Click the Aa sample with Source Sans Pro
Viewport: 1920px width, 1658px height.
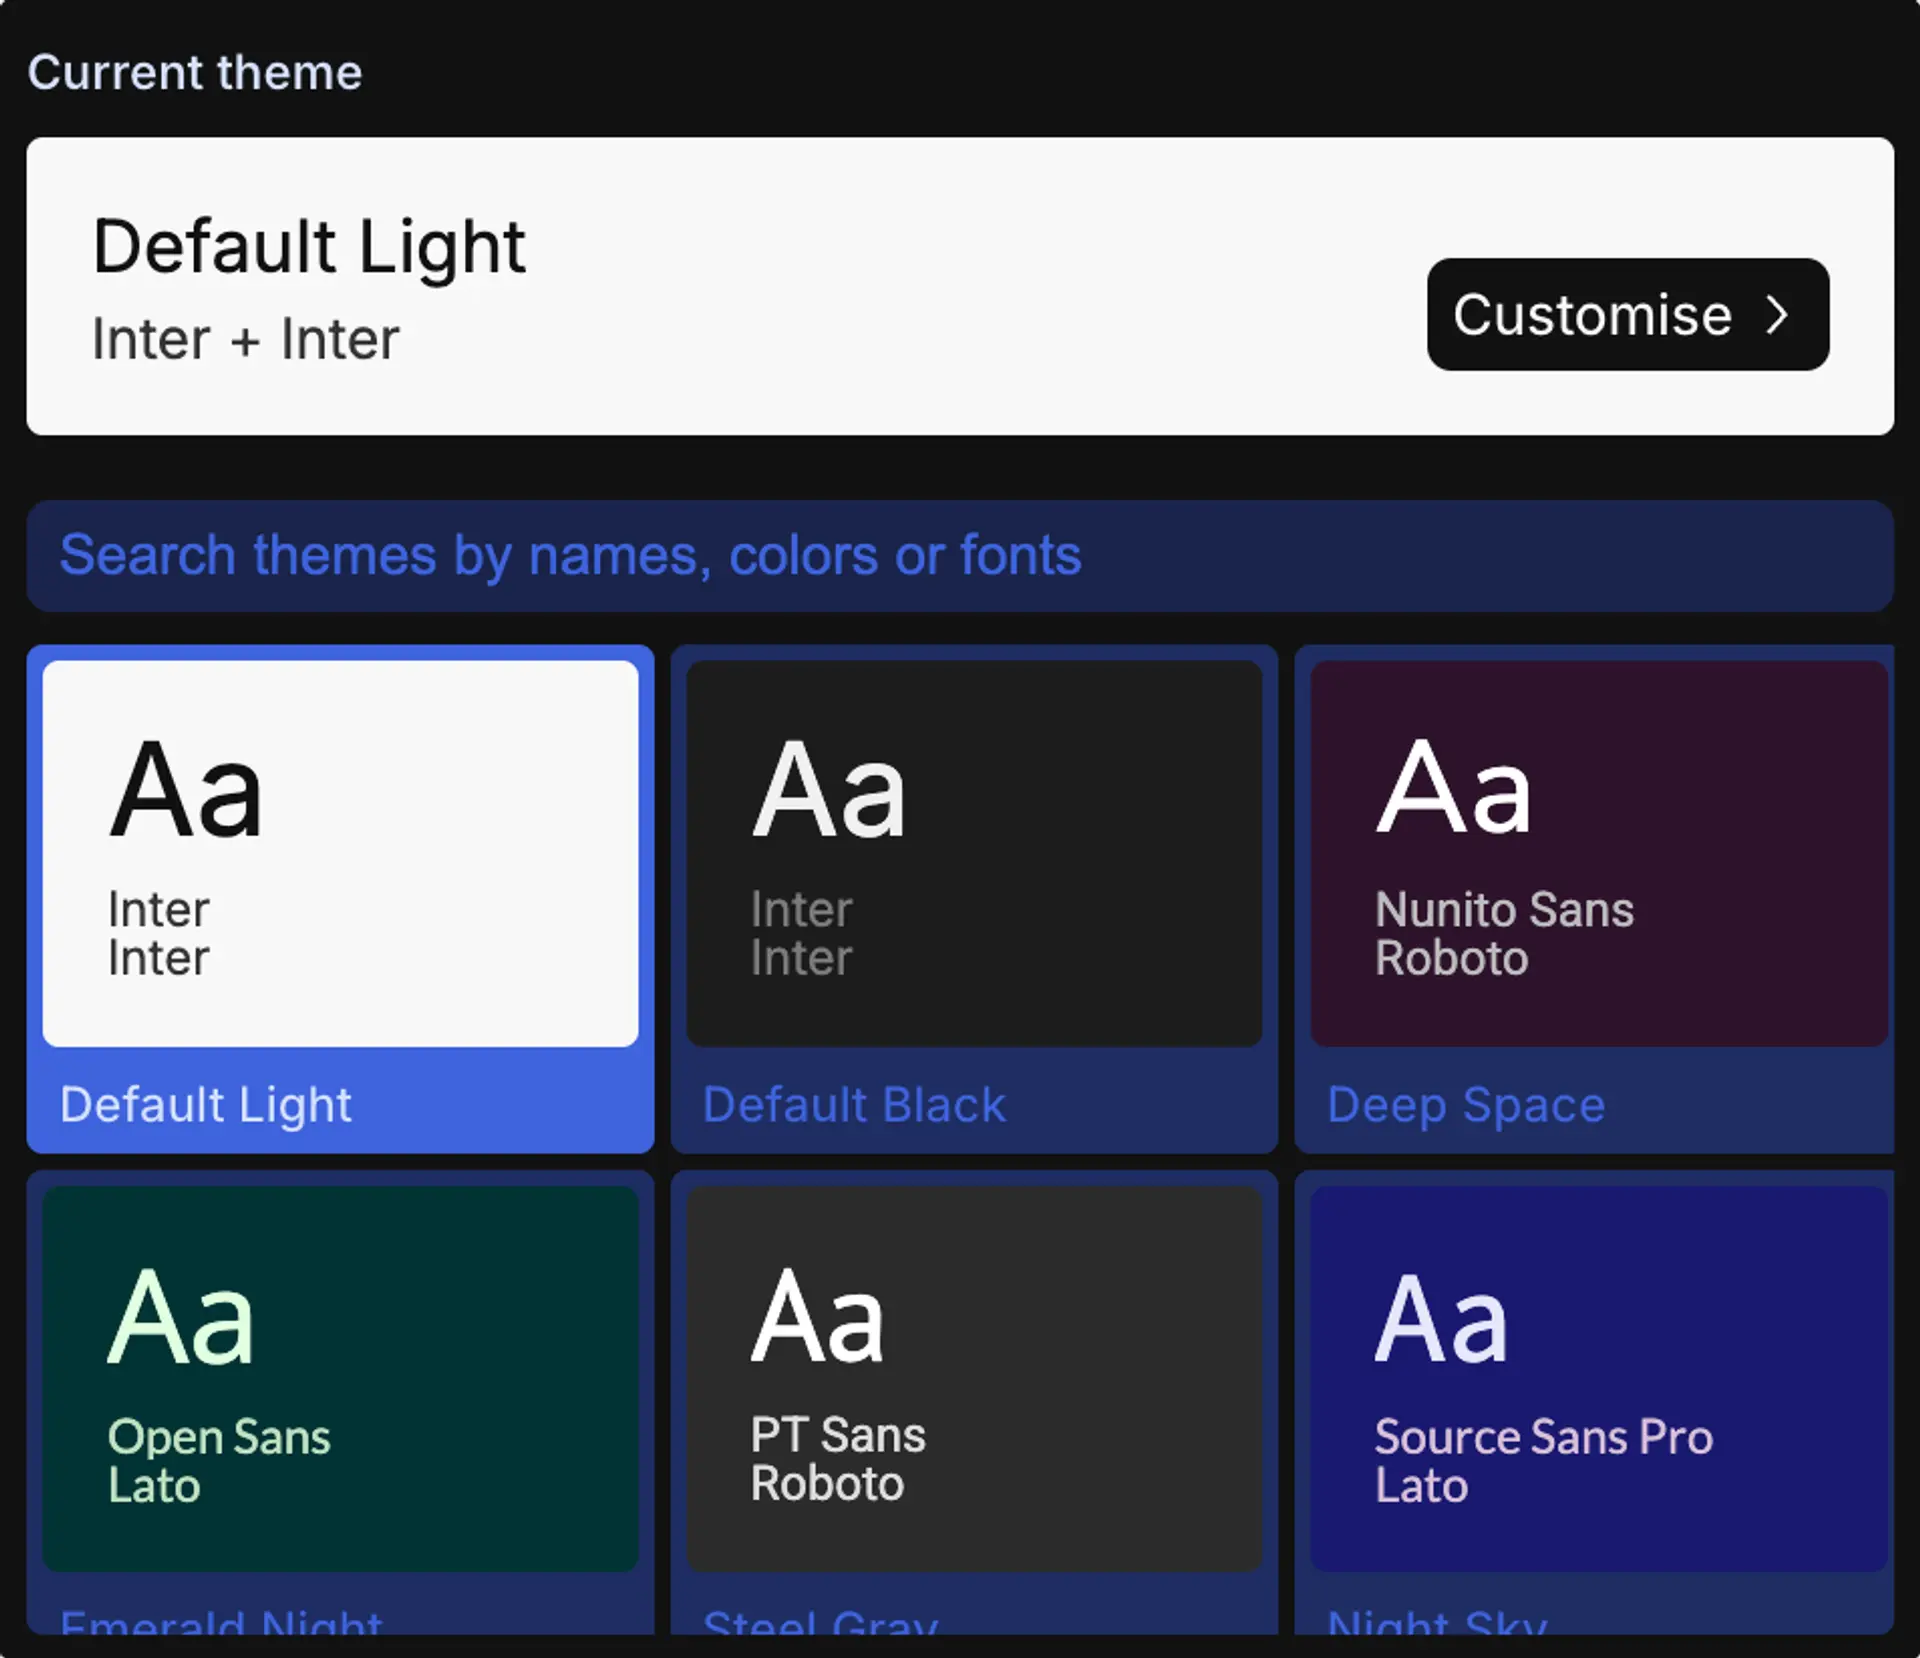pos(1440,1318)
